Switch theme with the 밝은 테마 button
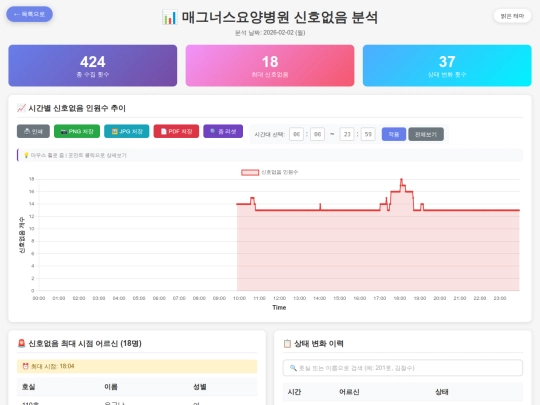540x405 pixels. pos(512,16)
